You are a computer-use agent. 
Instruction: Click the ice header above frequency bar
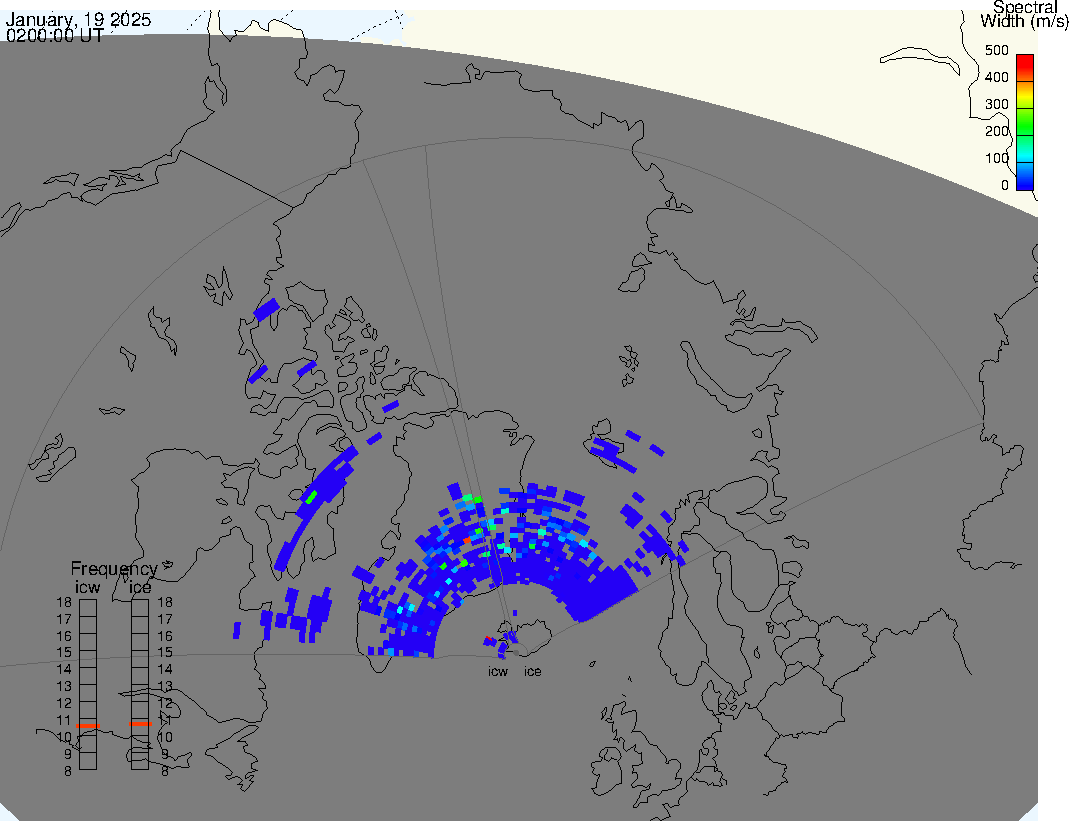tap(140, 587)
